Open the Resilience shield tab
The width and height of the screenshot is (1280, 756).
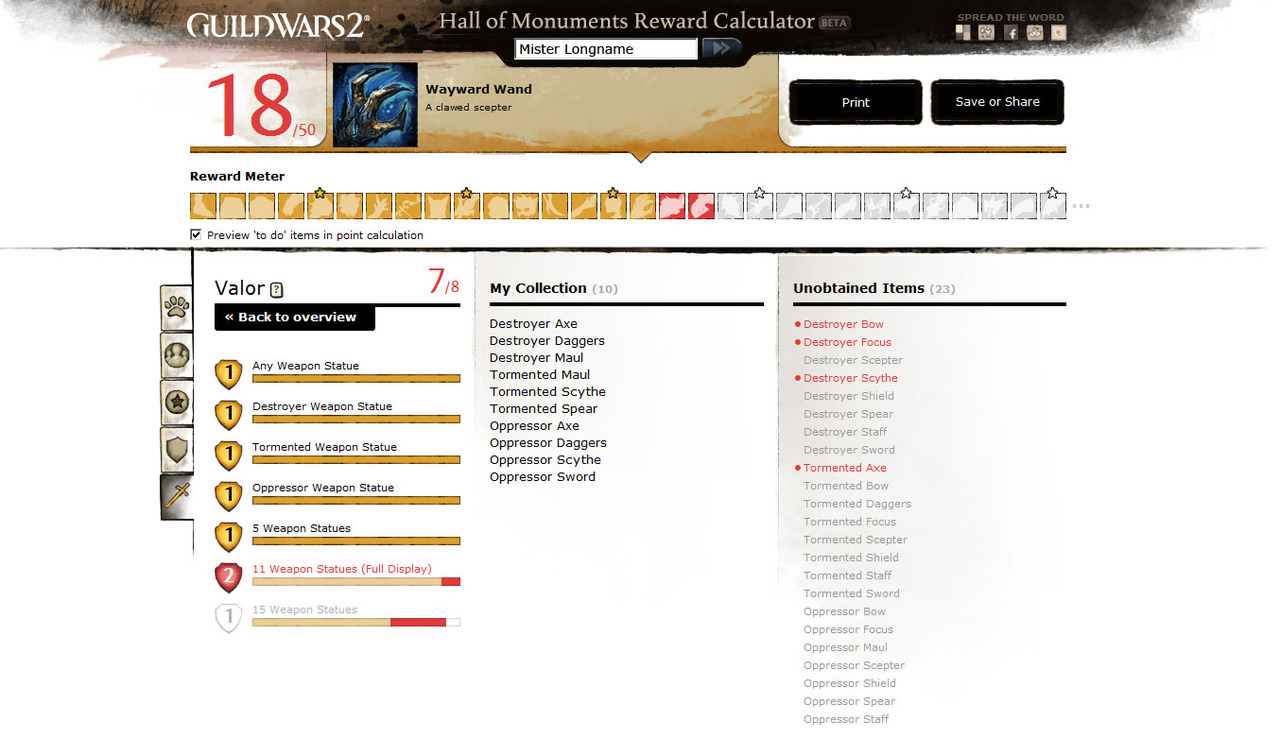click(x=177, y=449)
